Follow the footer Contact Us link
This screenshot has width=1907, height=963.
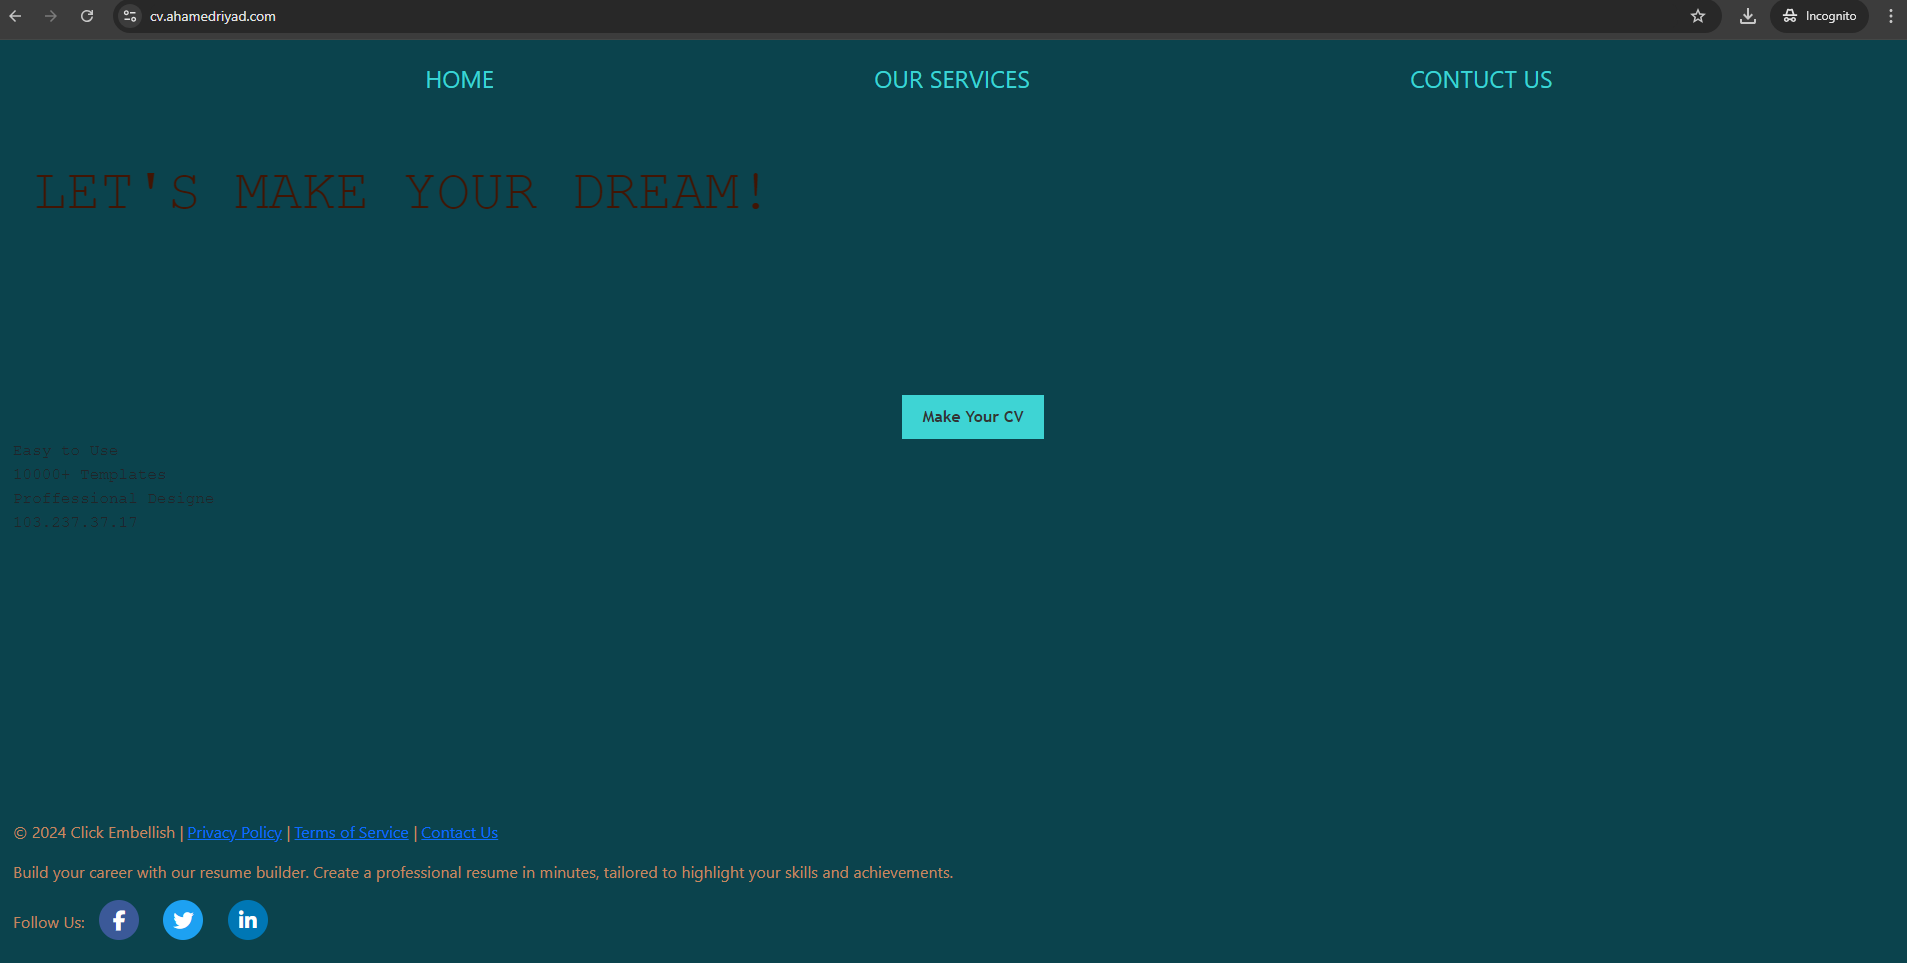(x=459, y=833)
